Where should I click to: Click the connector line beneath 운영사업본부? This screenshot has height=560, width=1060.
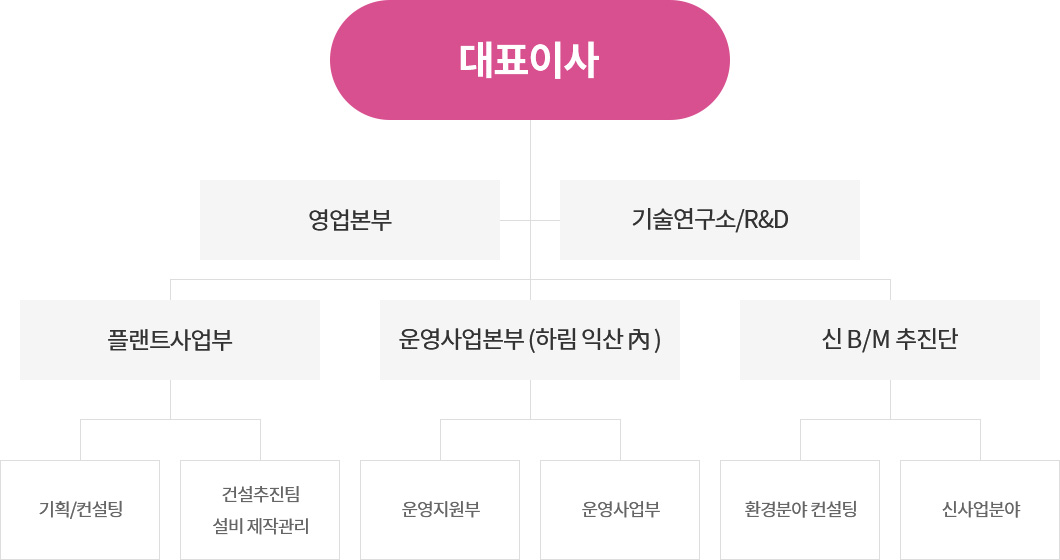[530, 399]
